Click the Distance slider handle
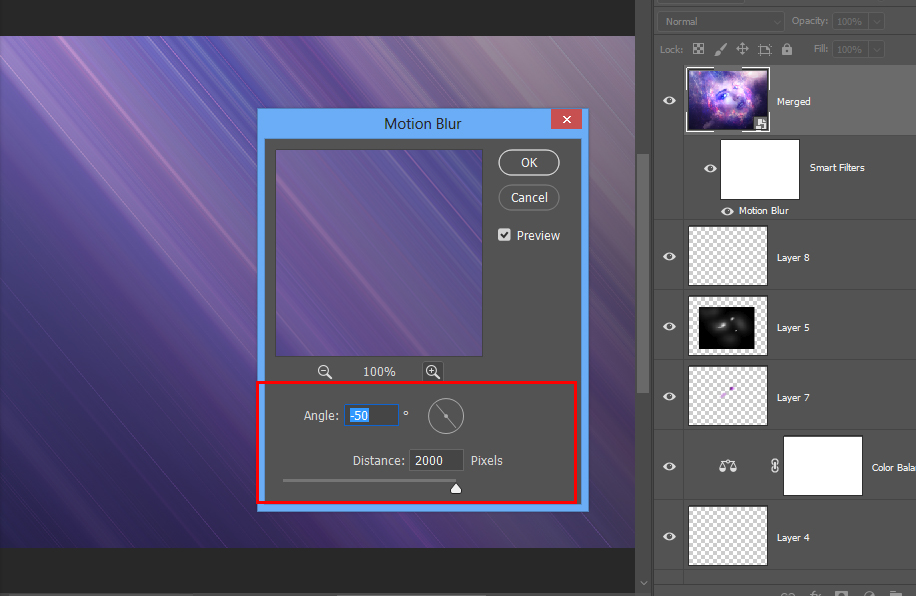 tap(456, 488)
